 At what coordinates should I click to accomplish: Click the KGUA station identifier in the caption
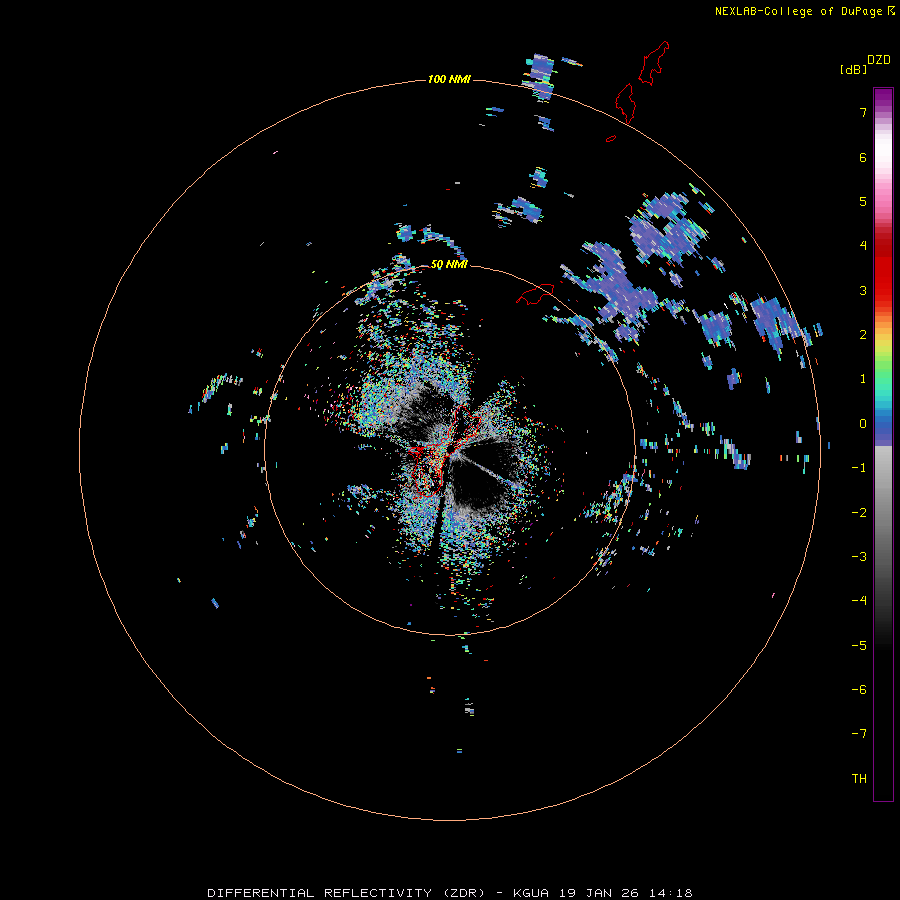[529, 893]
